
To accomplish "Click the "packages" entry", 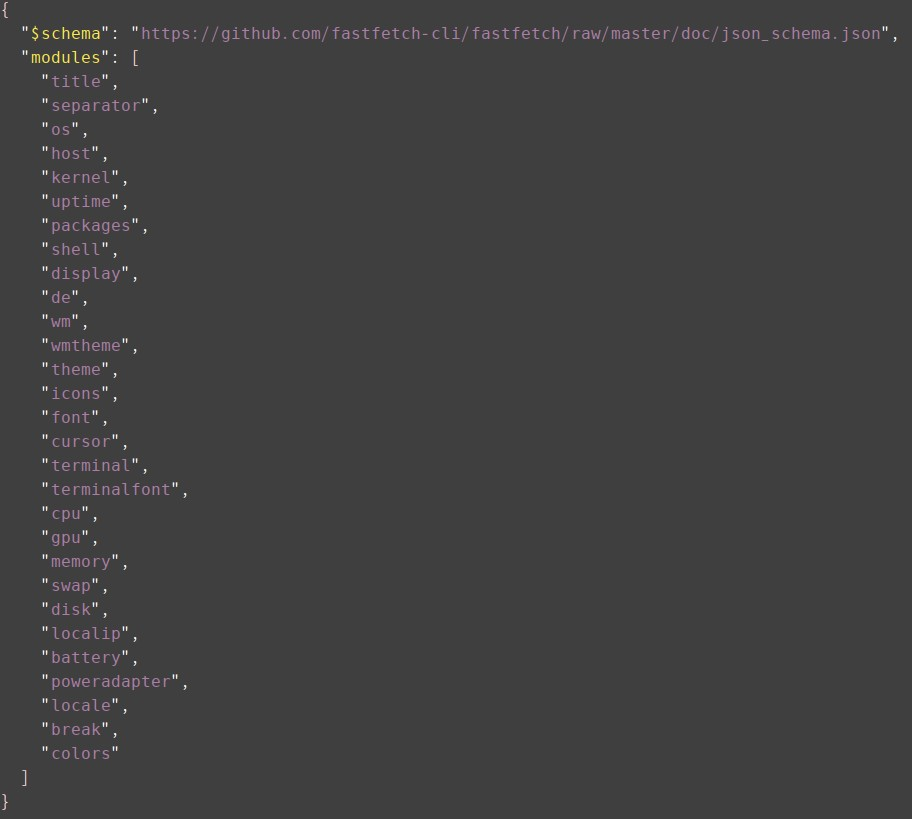I will [90, 226].
